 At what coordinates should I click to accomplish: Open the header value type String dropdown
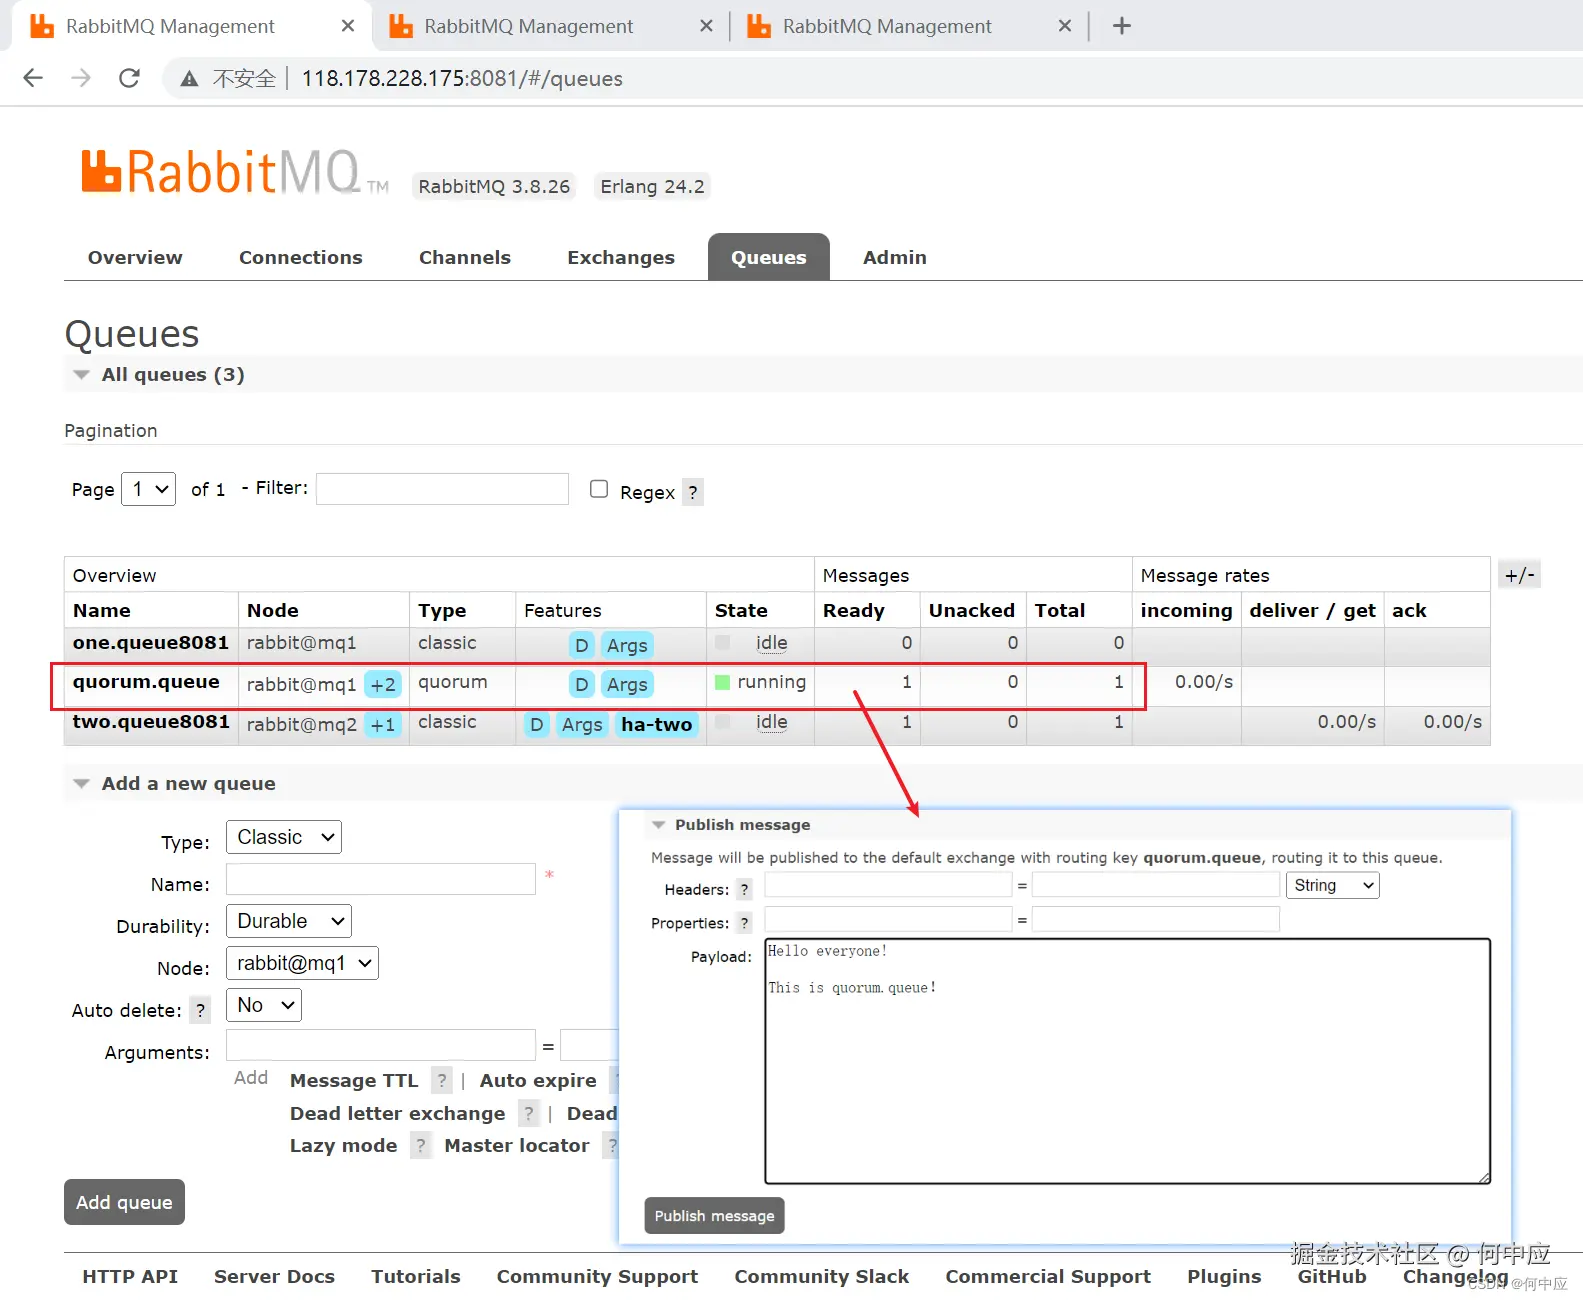click(1332, 885)
